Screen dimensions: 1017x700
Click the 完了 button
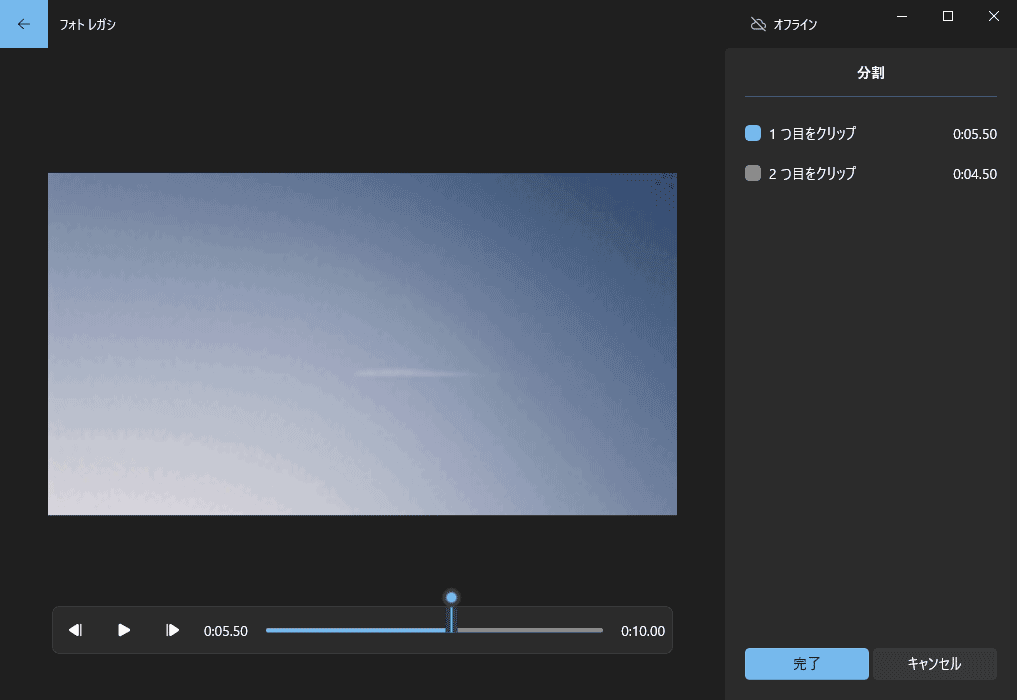click(806, 664)
